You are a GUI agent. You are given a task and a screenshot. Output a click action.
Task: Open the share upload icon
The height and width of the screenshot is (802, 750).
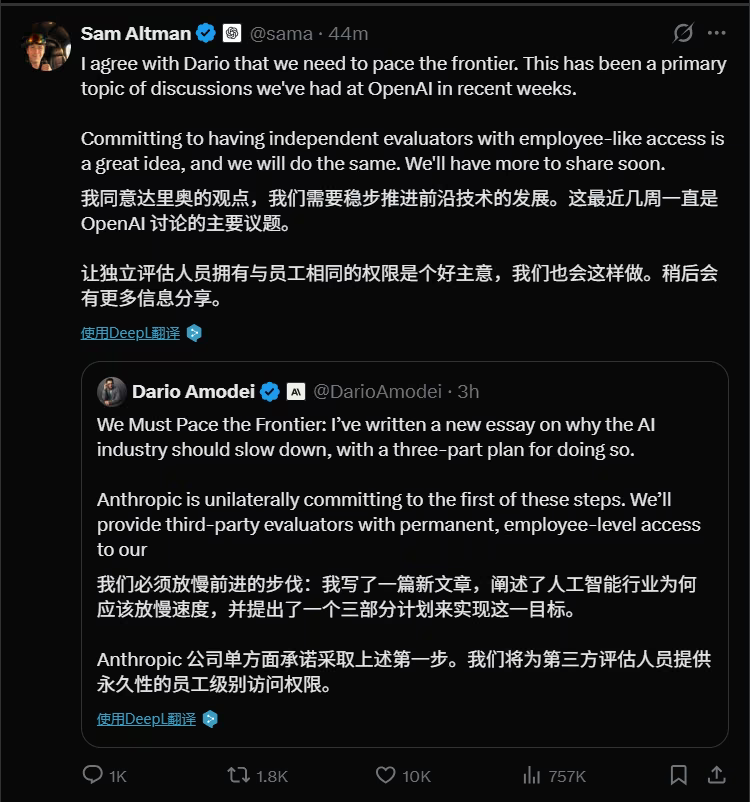click(717, 775)
